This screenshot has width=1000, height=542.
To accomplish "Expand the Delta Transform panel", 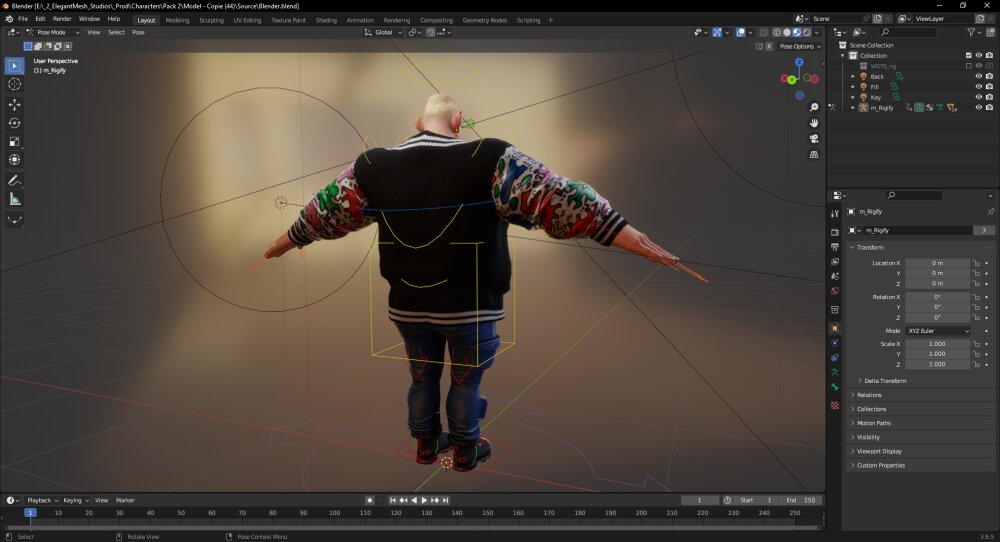I will [885, 381].
